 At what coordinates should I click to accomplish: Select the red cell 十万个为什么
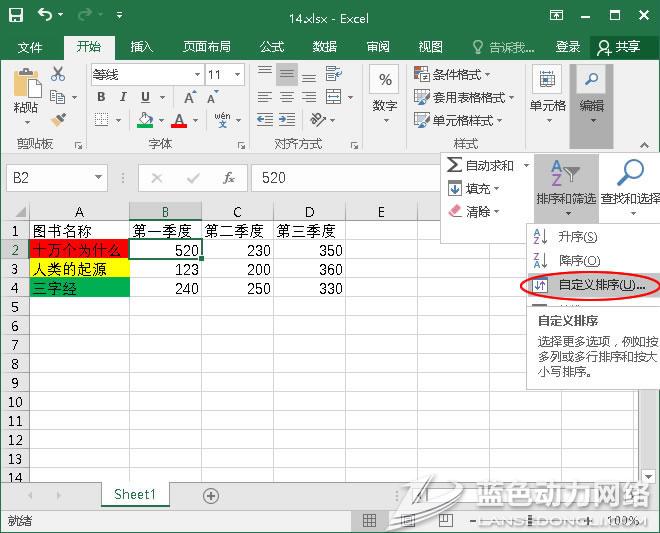(x=79, y=250)
